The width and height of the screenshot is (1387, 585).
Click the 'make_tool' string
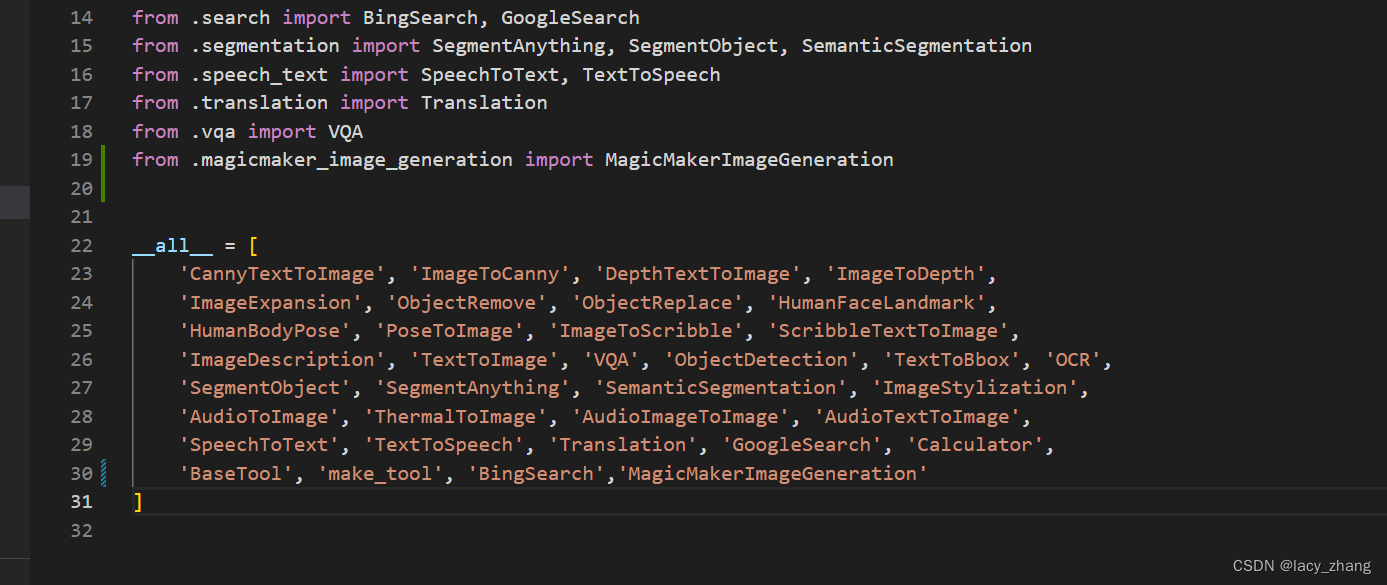(381, 474)
